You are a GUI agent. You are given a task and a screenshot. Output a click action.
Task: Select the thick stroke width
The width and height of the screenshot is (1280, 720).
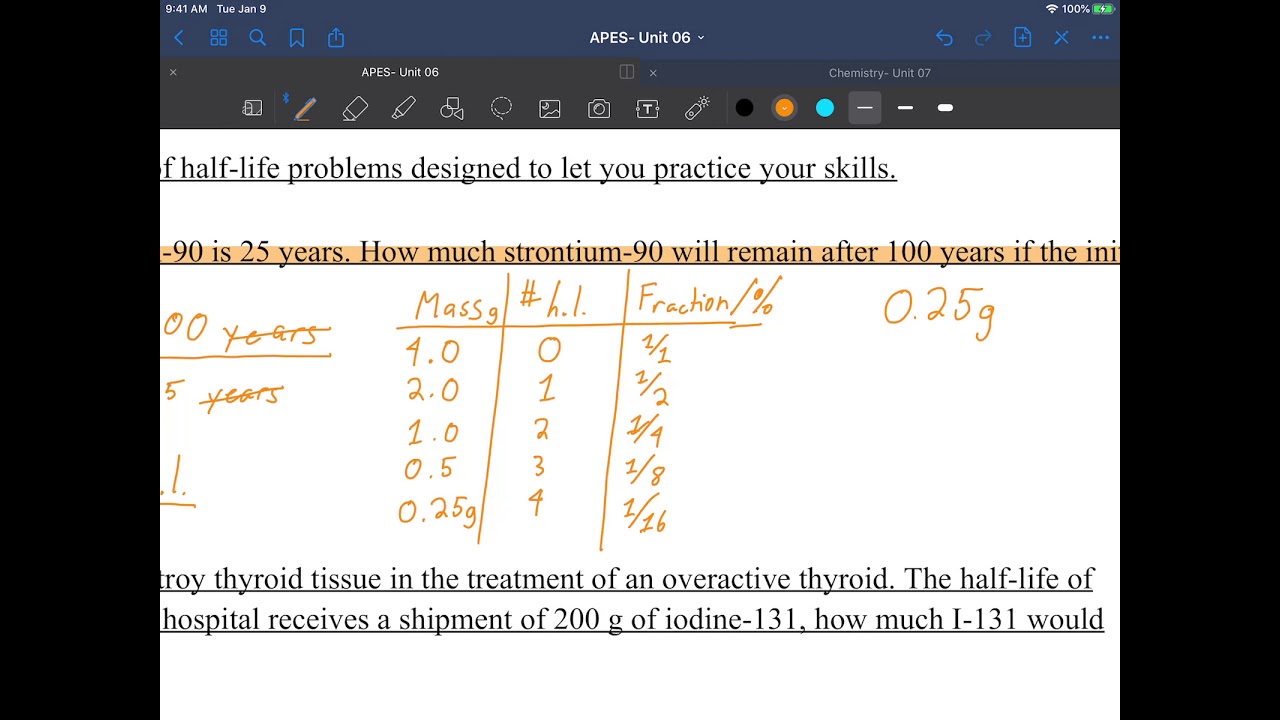(945, 108)
